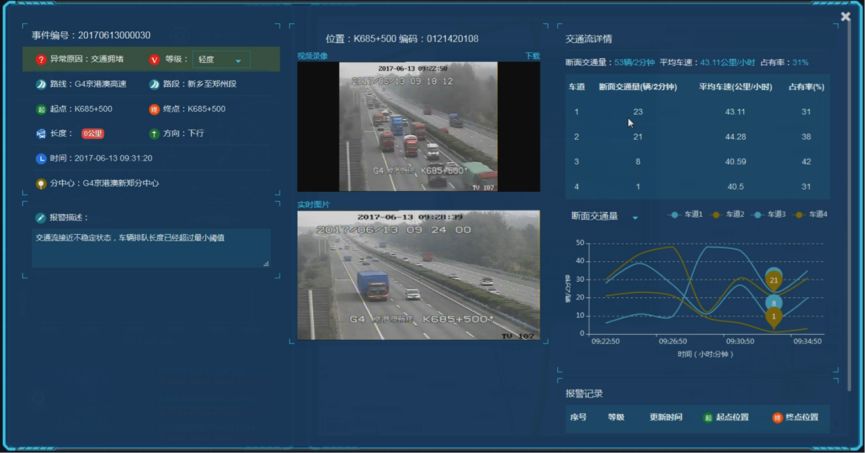This screenshot has height=453, width=865.
Task: Open the real-time highway image thumbnail
Action: point(419,275)
